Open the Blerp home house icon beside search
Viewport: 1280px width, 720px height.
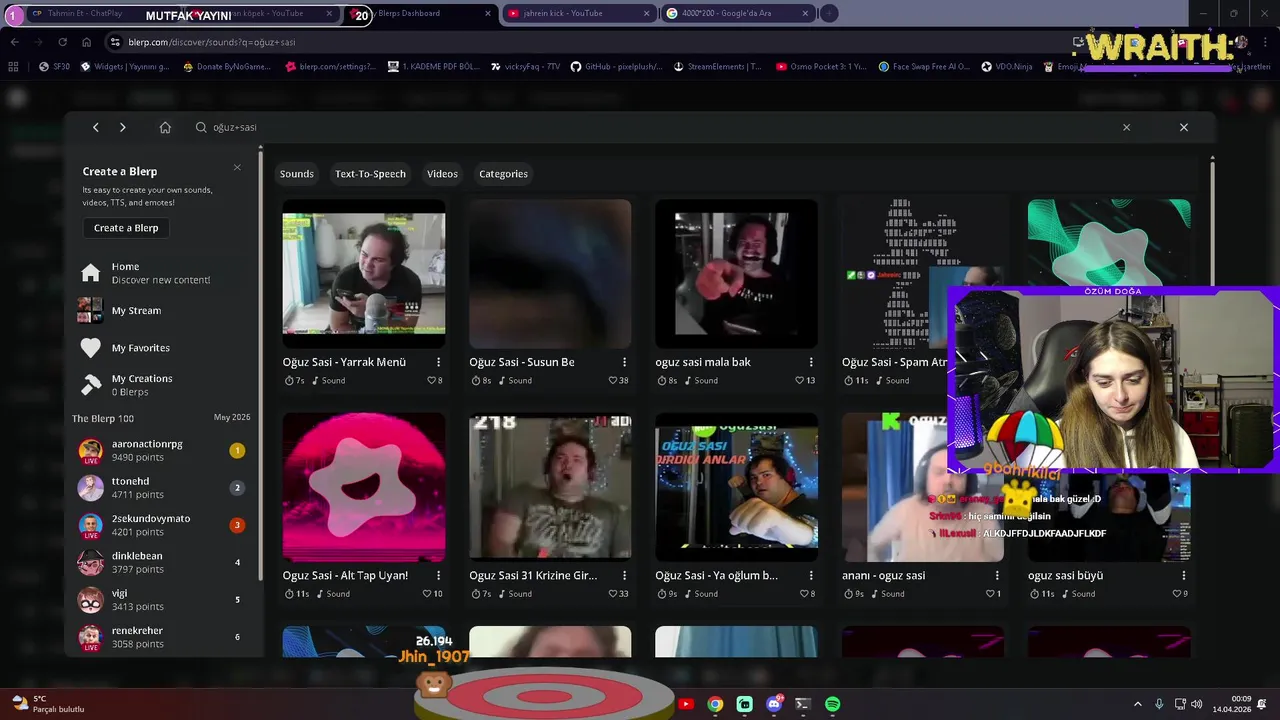[165, 127]
